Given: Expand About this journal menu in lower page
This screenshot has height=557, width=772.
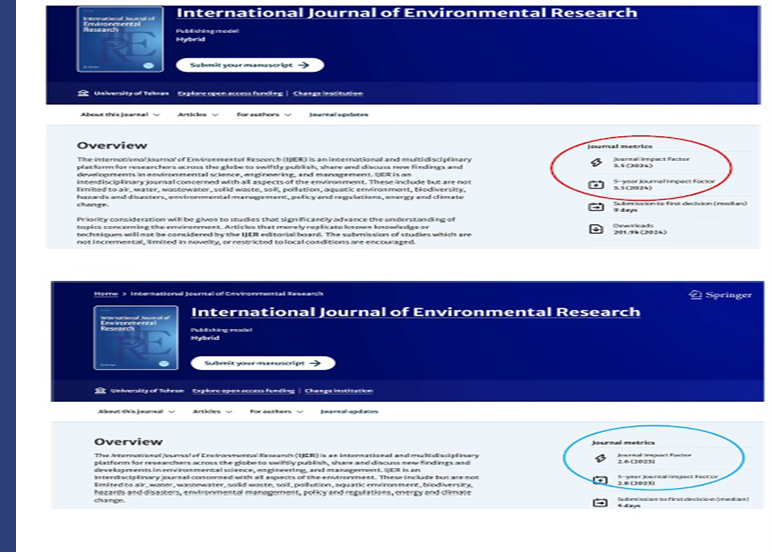Looking at the screenshot, I should click(x=136, y=412).
